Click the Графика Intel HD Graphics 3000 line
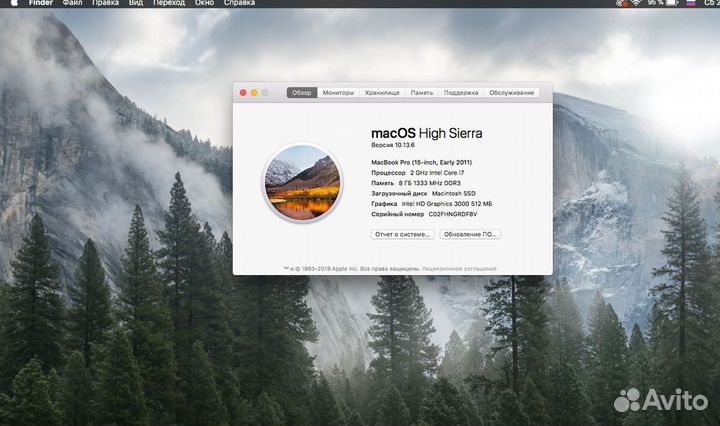 point(432,203)
